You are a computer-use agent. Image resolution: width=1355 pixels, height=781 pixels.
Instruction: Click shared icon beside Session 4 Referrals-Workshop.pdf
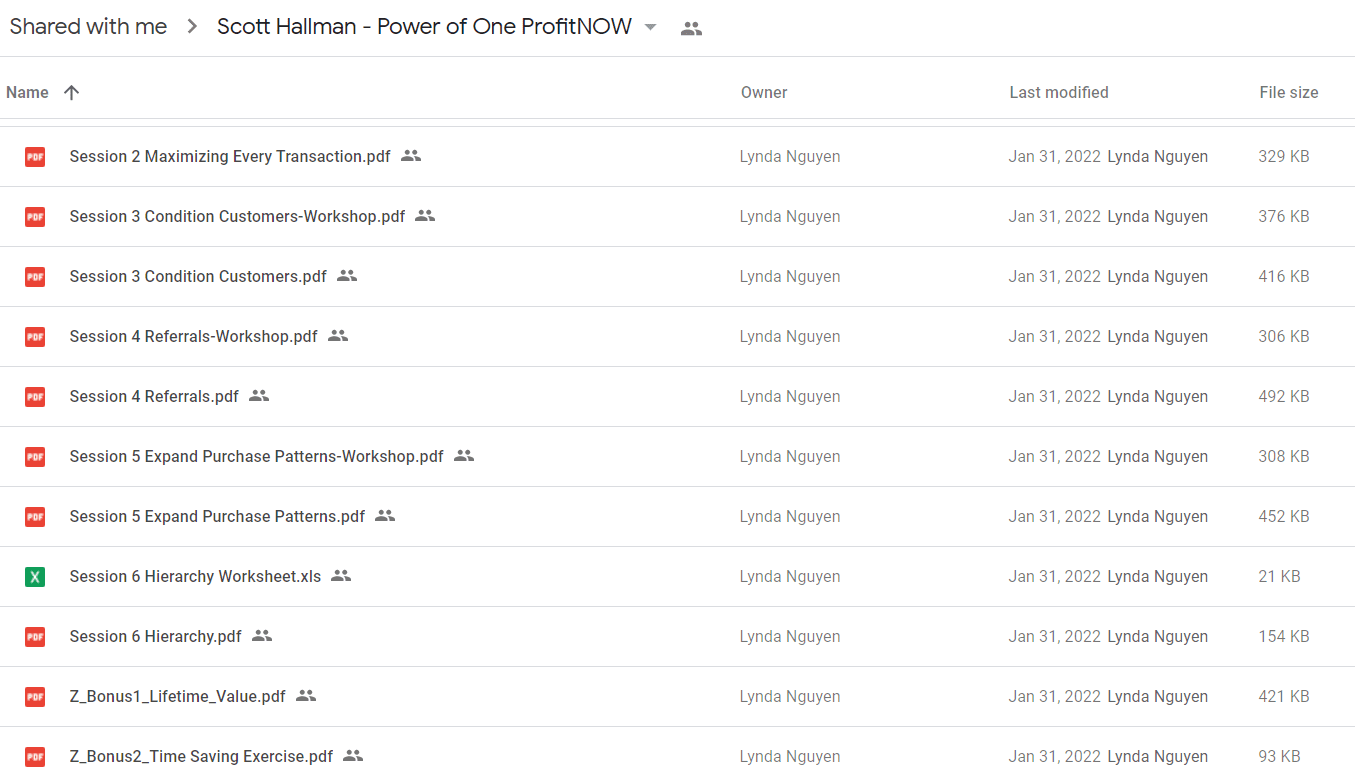(338, 336)
